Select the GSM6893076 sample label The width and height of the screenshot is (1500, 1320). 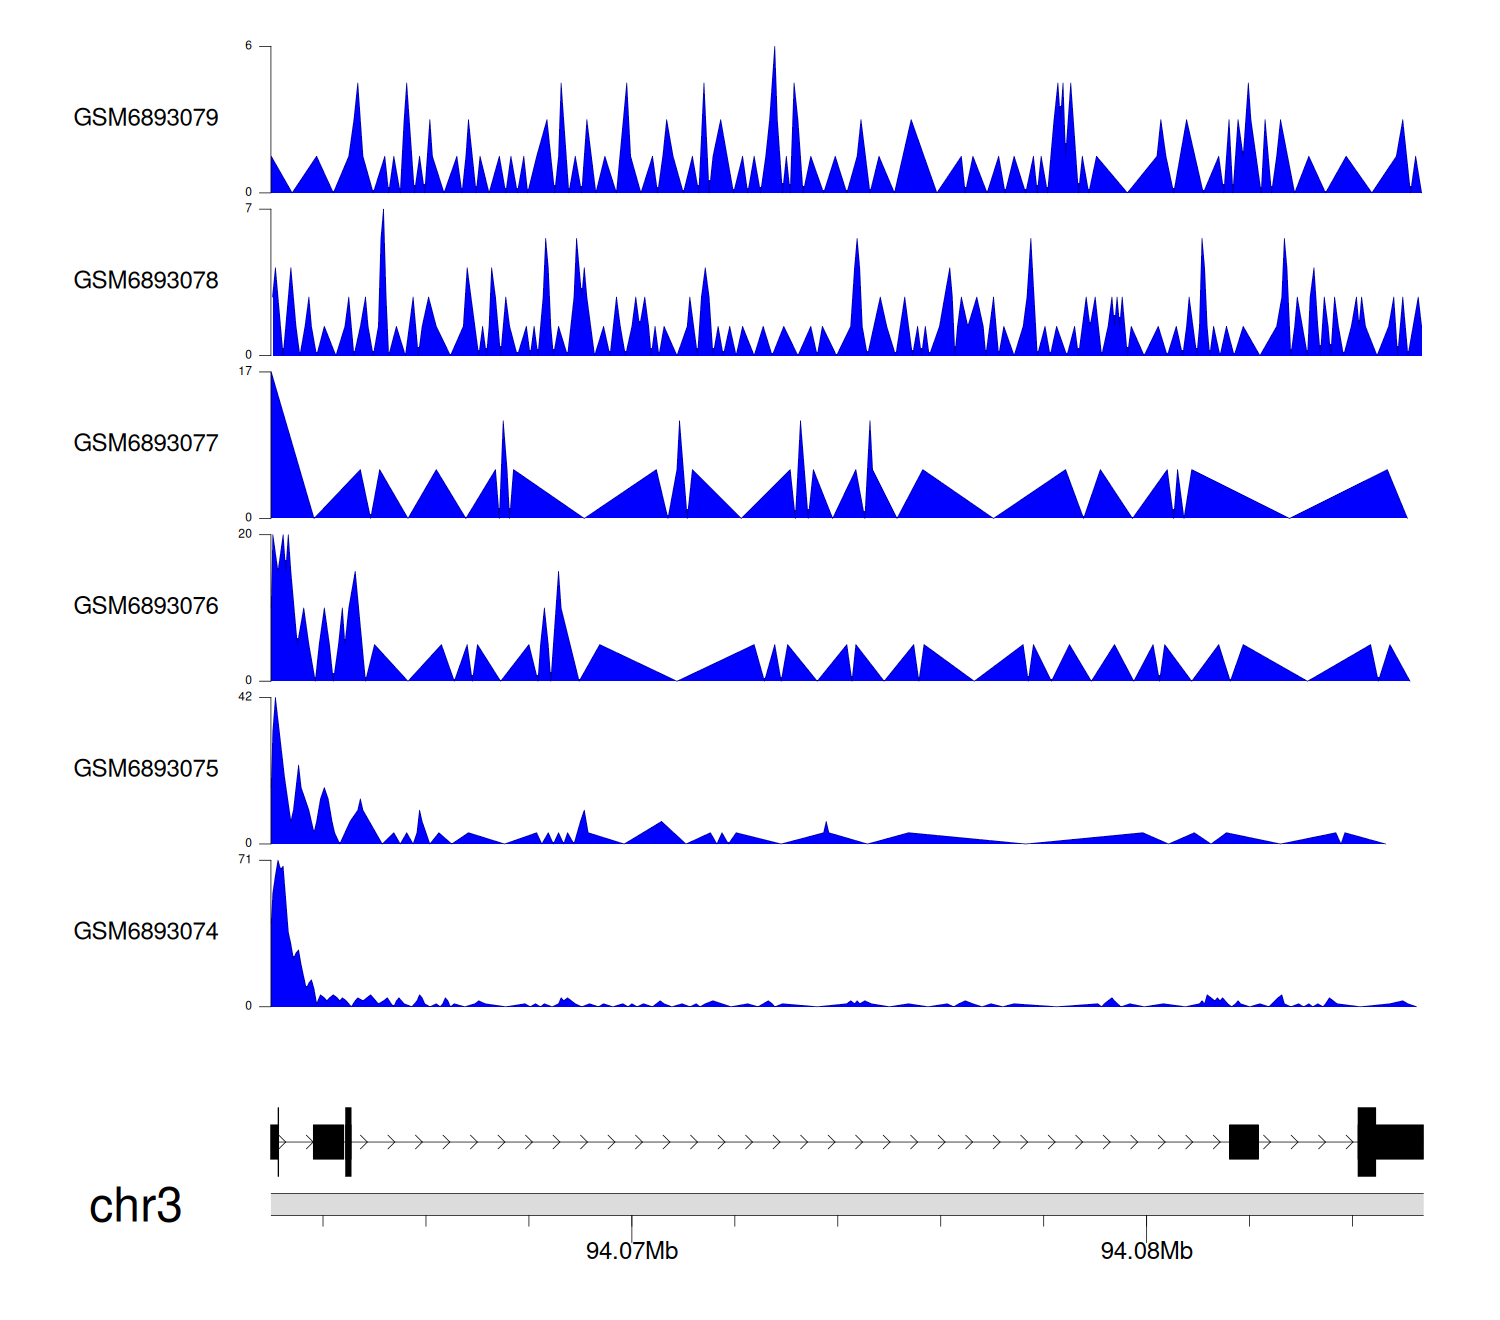[x=146, y=606]
